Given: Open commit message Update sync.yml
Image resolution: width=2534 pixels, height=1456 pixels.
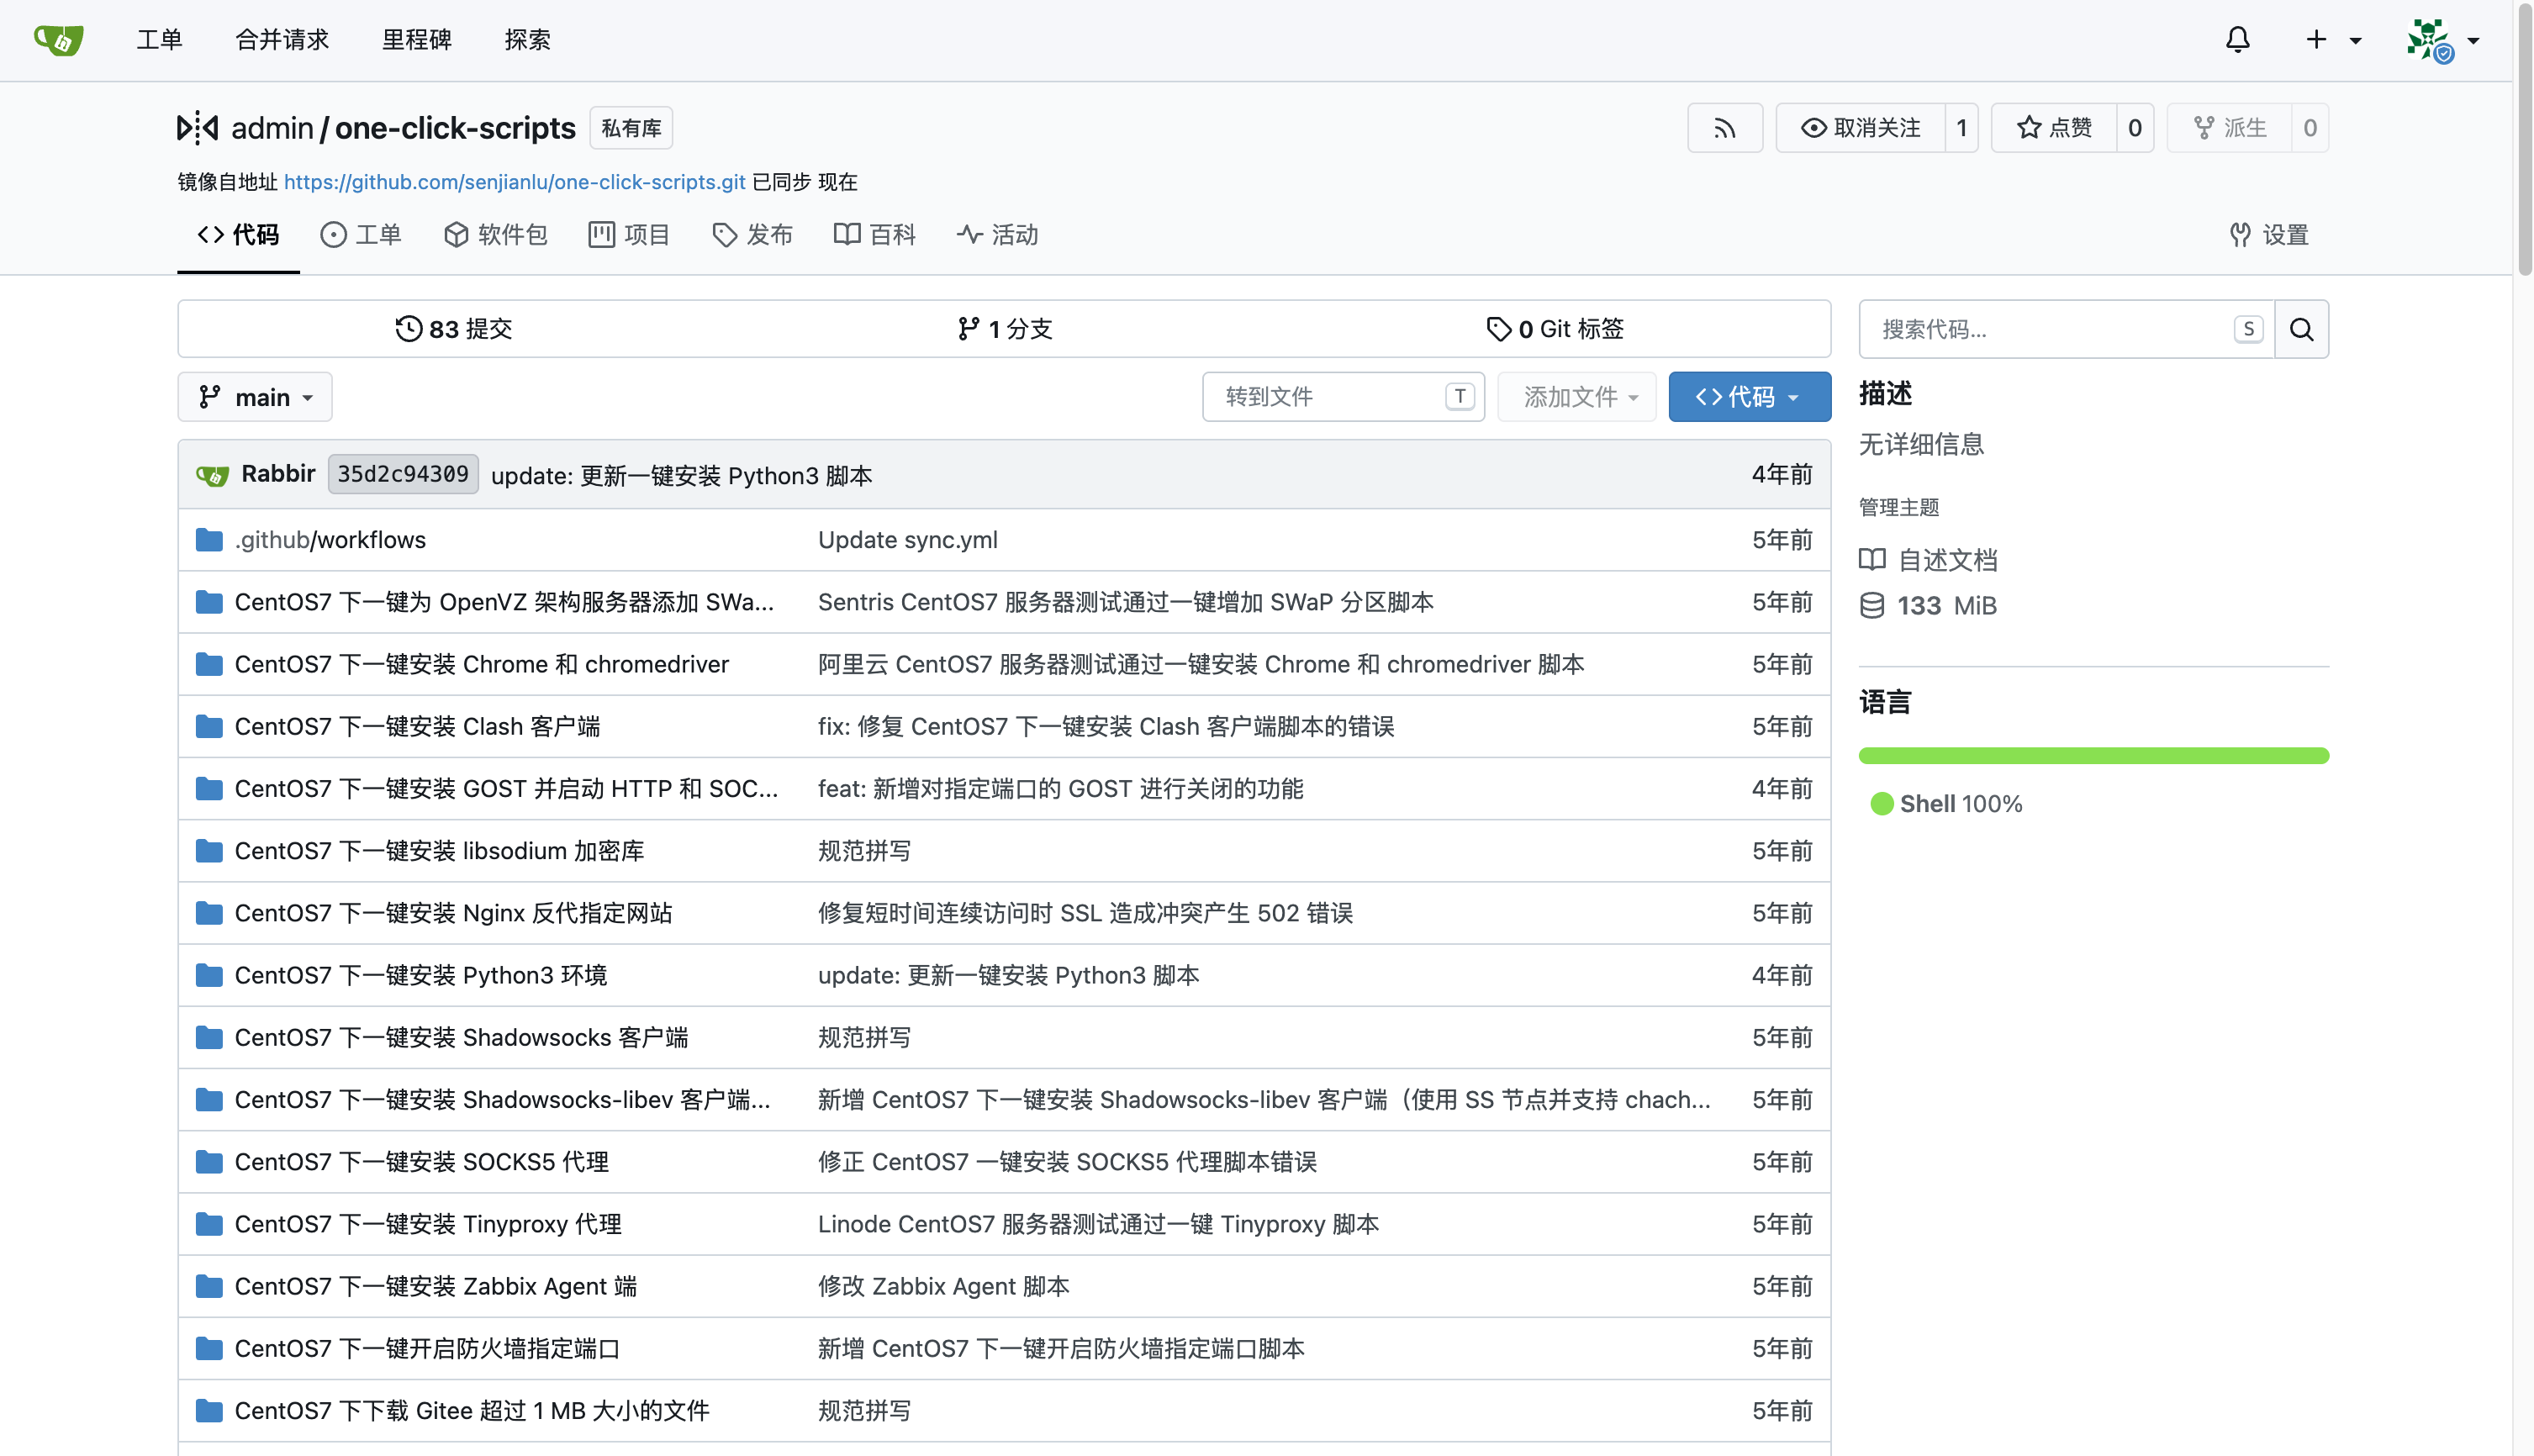Looking at the screenshot, I should click(908, 540).
